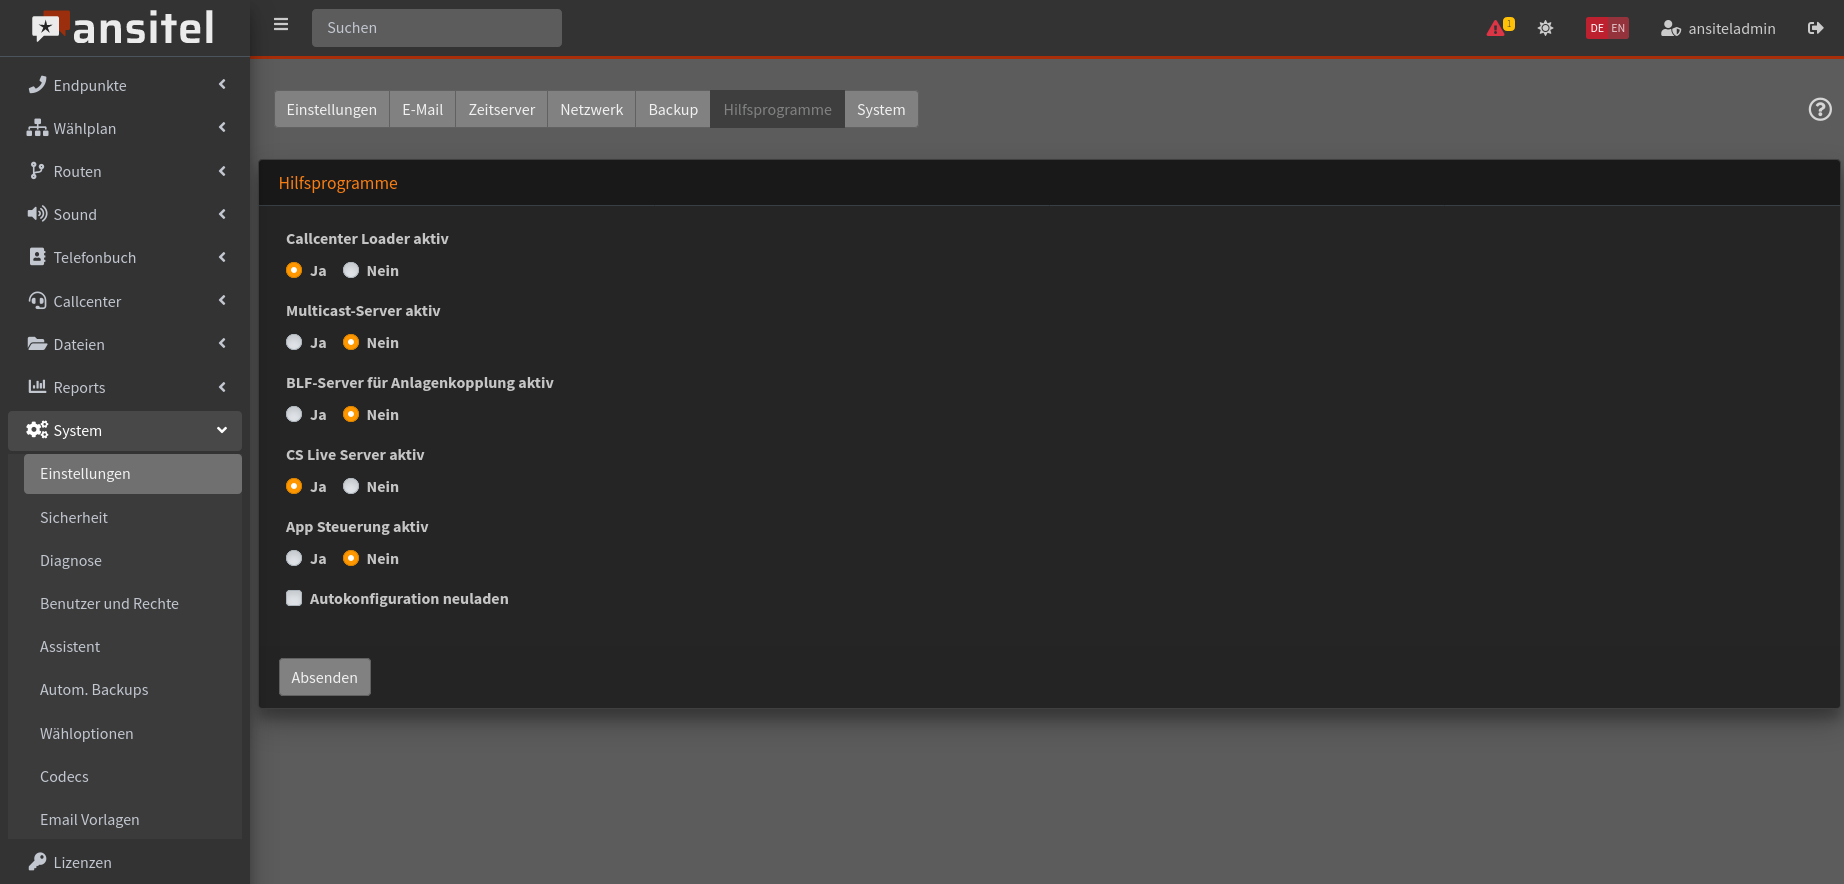
Task: Toggle the light/dark theme sun icon
Action: (1545, 28)
